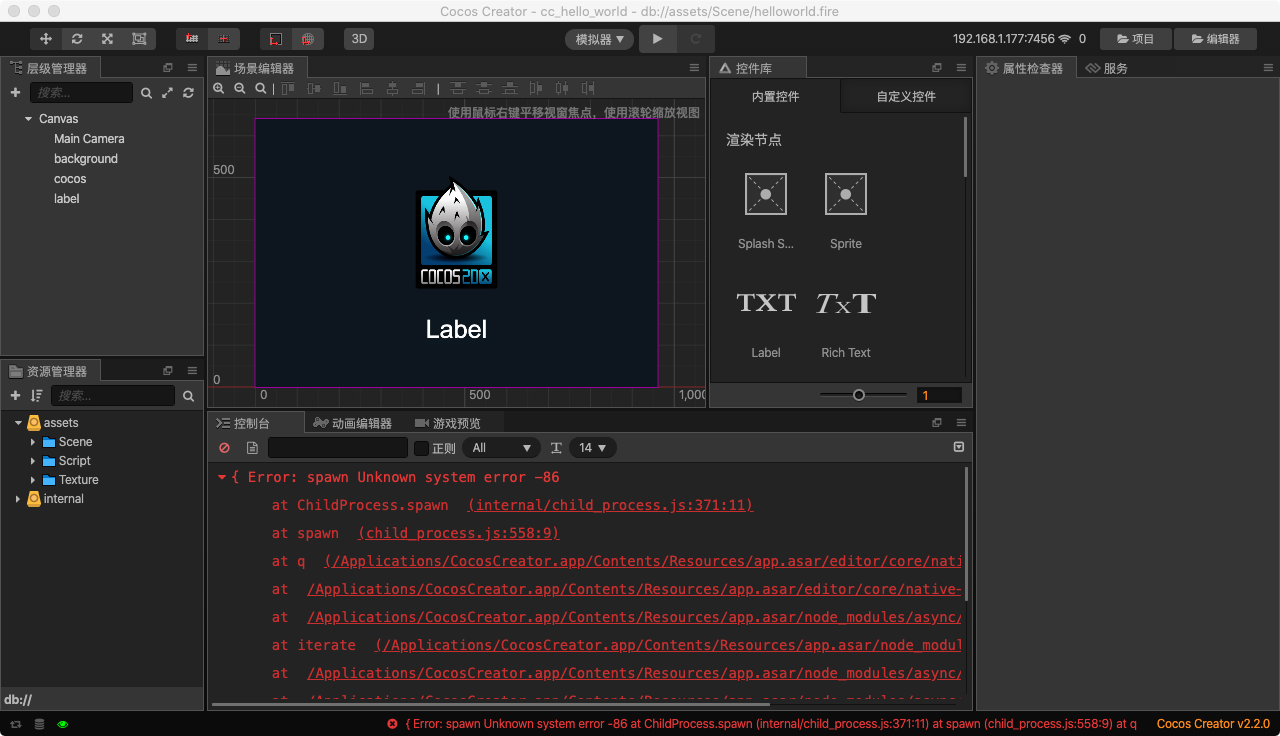Toggle pivot/center gizmo position mode
This screenshot has width=1280, height=736.
[192, 39]
